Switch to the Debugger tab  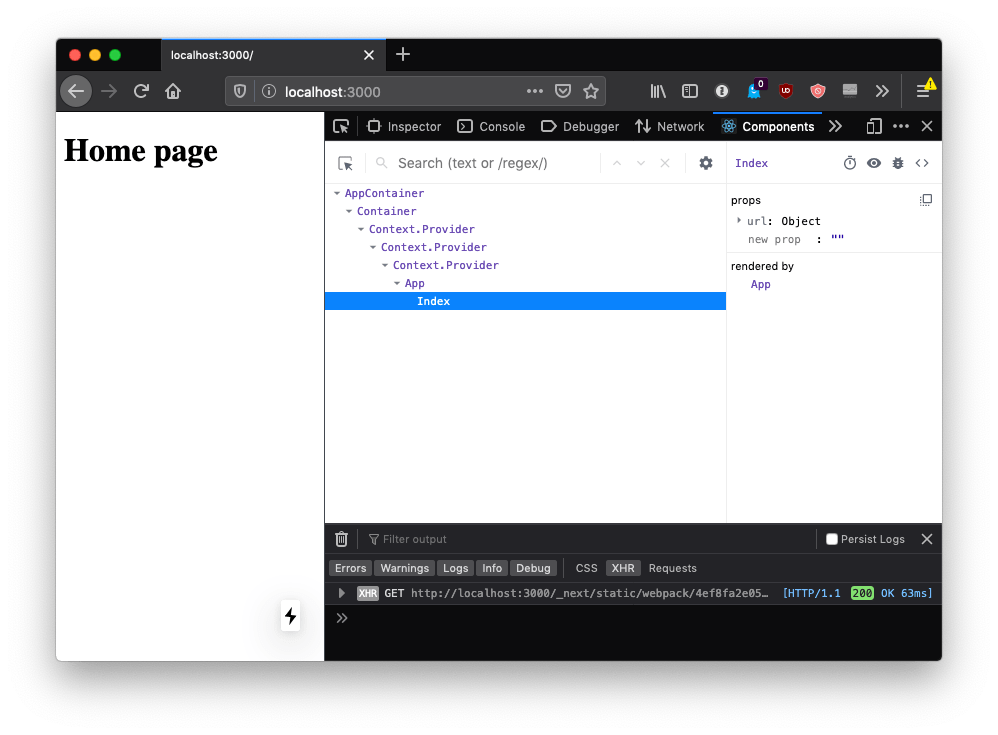pyautogui.click(x=580, y=126)
